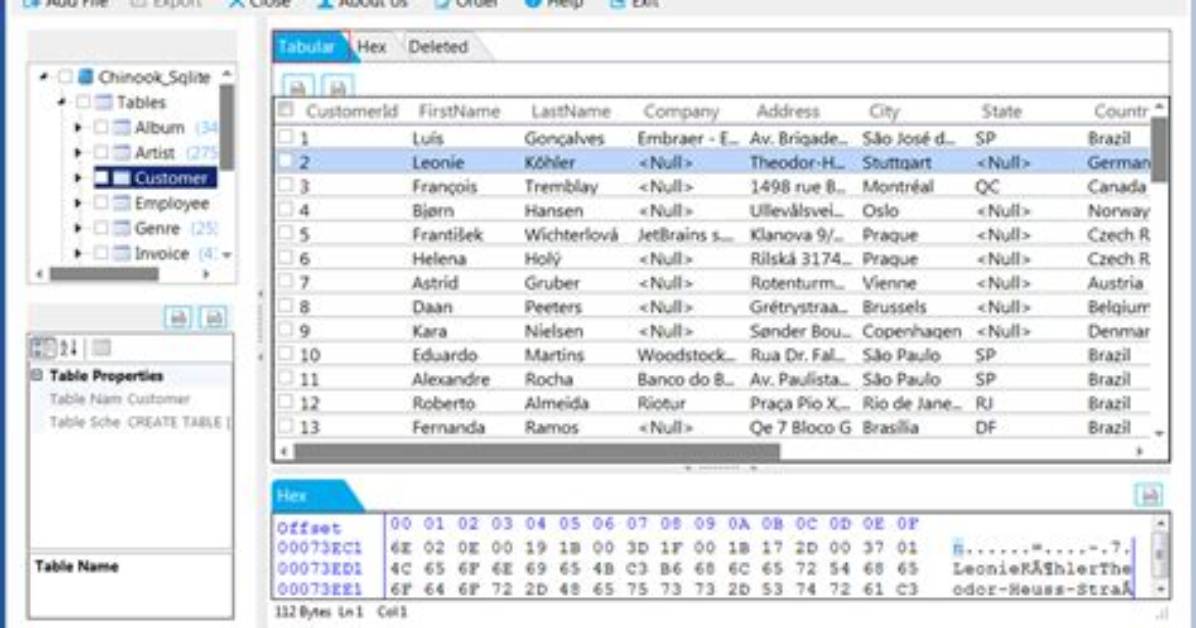Click the Chinook_Sqlite database icon
The height and width of the screenshot is (628, 1196).
[x=85, y=77]
